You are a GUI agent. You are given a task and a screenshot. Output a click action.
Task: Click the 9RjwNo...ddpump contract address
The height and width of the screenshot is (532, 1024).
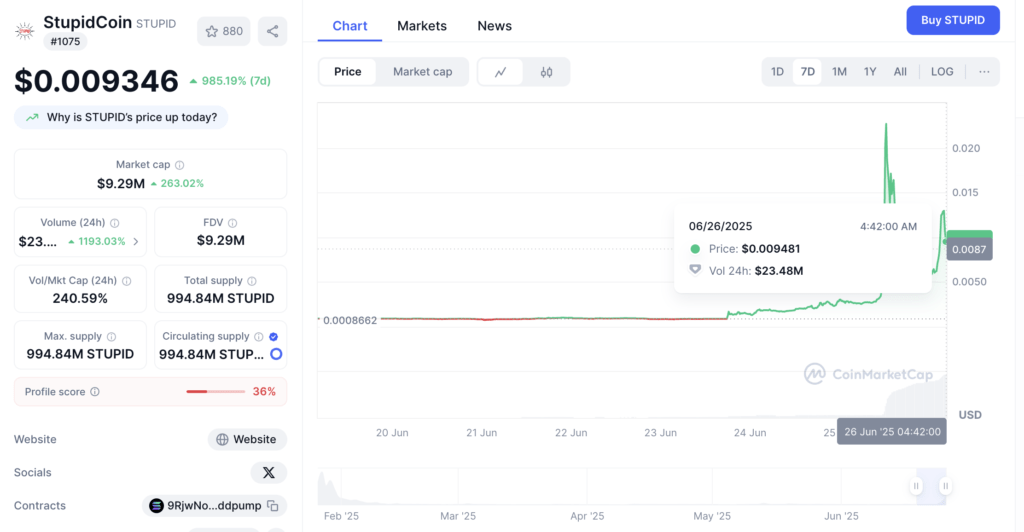214,506
